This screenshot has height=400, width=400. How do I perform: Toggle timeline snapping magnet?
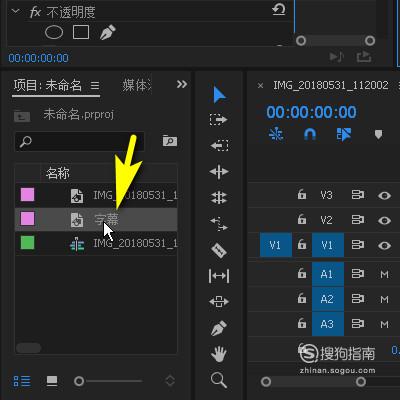tap(310, 134)
